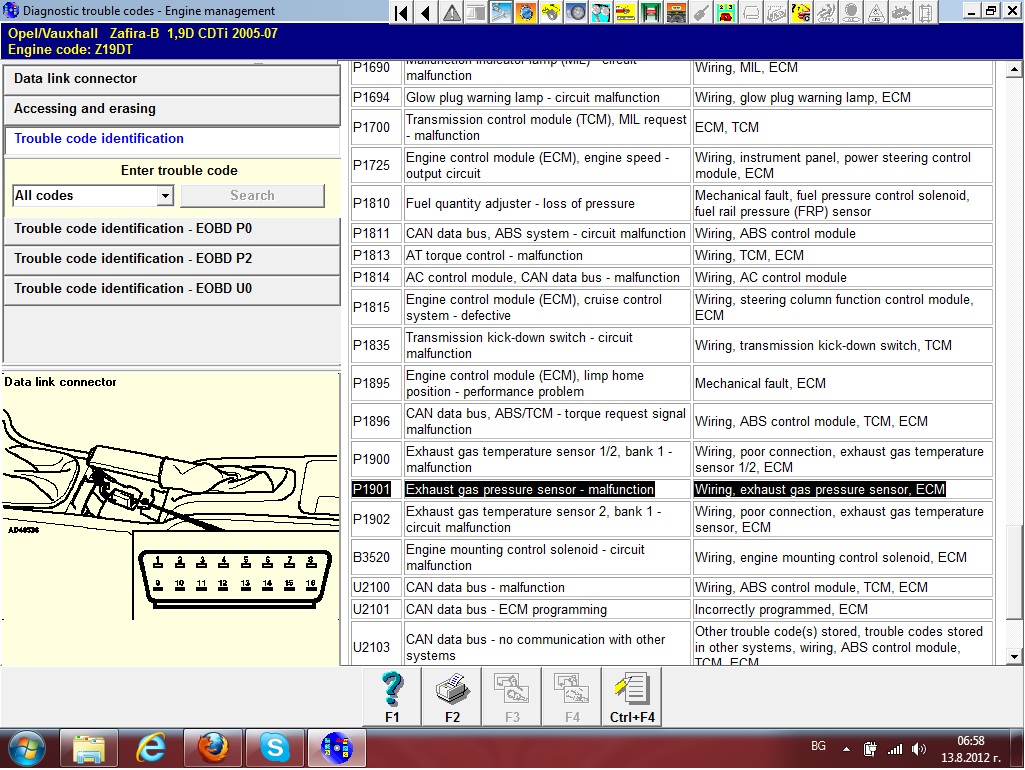This screenshot has width=1025, height=770.
Task: Open Trouble code identification - EOBD U0
Action: 172,289
